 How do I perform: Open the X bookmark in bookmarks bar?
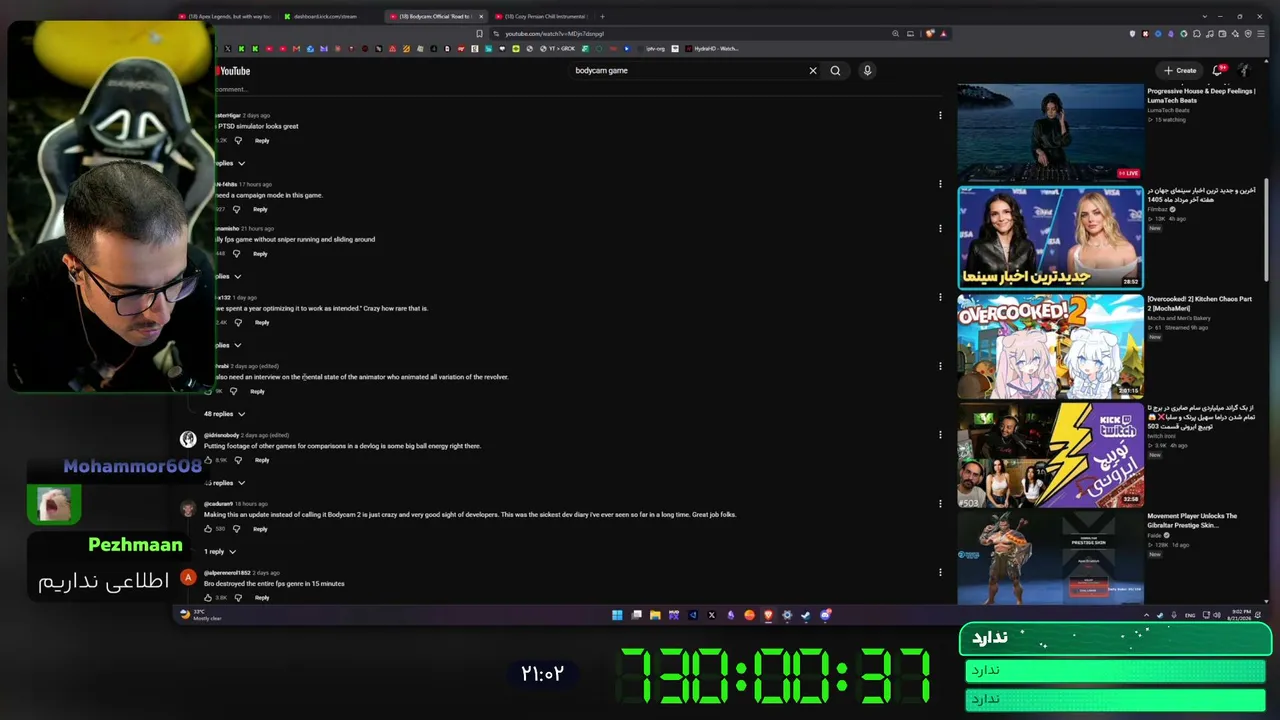tap(228, 48)
